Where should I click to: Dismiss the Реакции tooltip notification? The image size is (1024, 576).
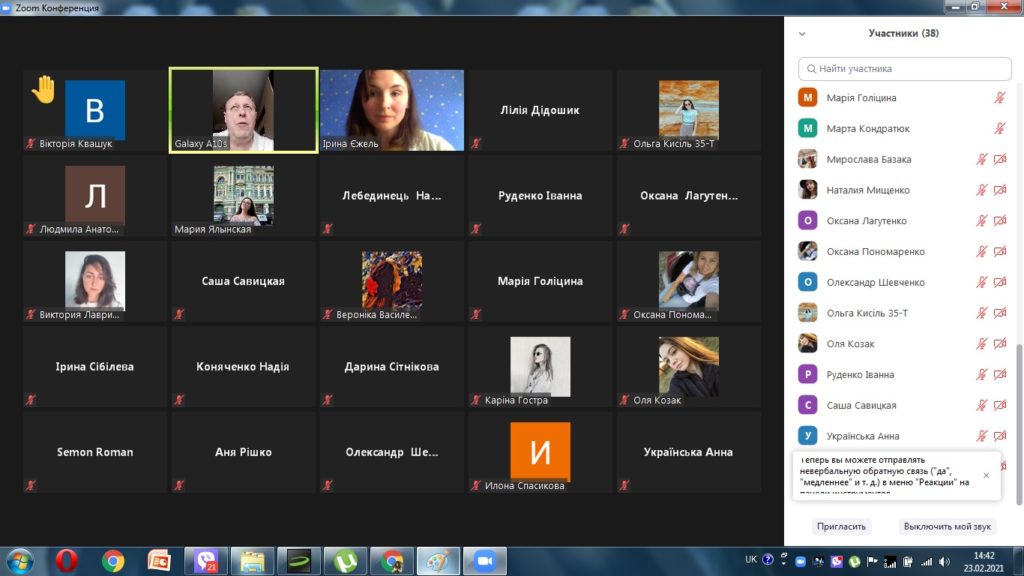[986, 475]
